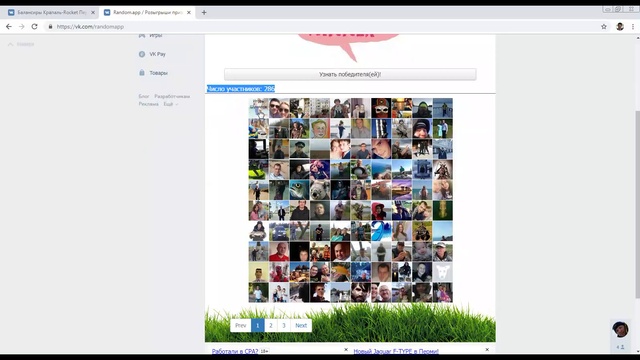
Task: Collapse the left sidebar Наверх arrow
Action: [11, 44]
